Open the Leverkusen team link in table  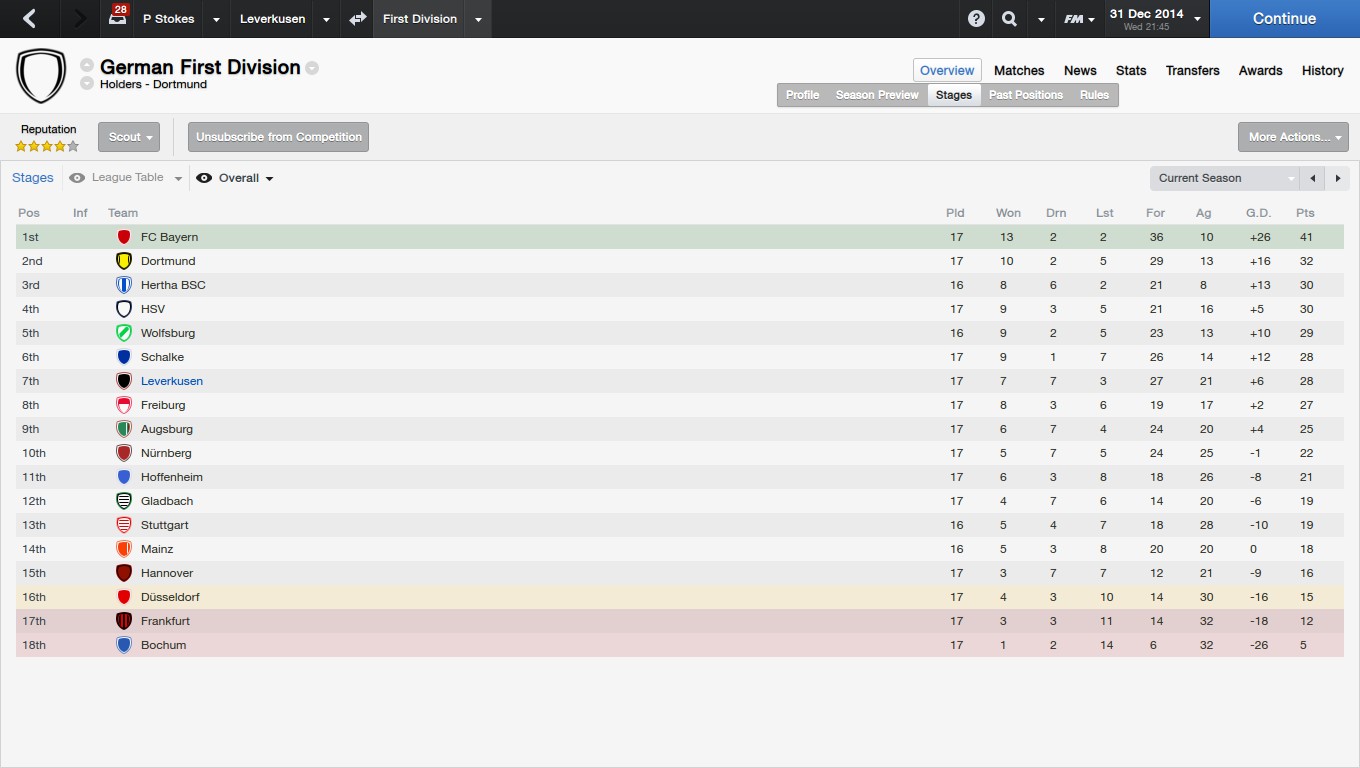pyautogui.click(x=172, y=381)
